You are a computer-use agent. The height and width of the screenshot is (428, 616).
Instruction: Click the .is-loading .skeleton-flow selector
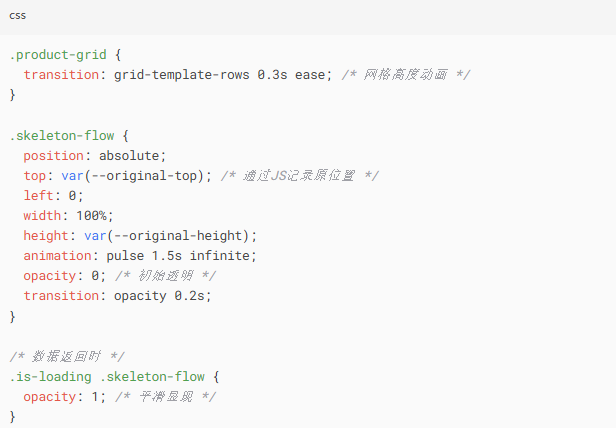click(x=107, y=377)
